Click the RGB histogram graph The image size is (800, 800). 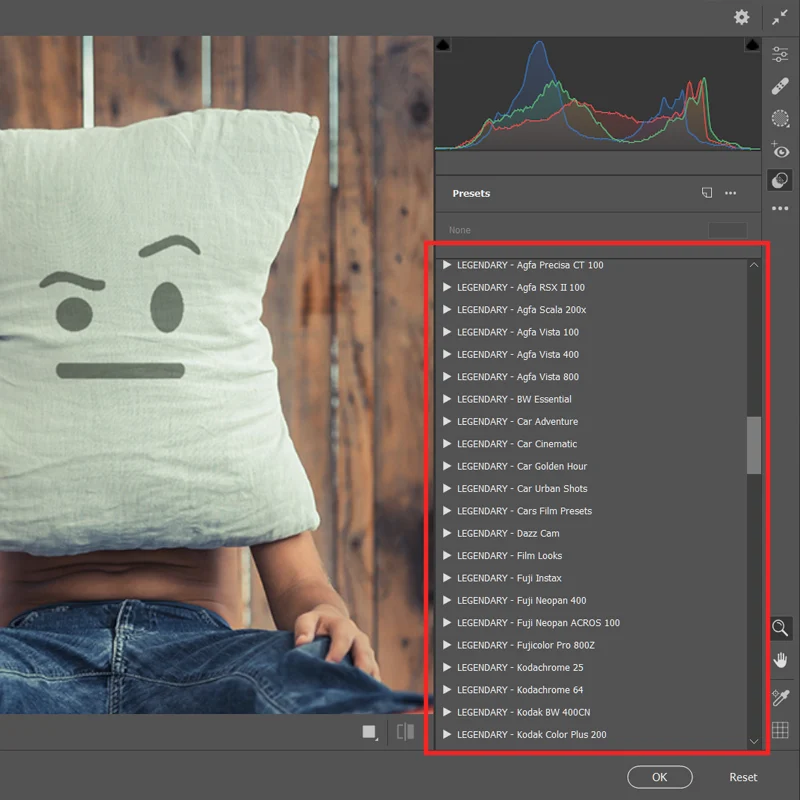coord(597,94)
